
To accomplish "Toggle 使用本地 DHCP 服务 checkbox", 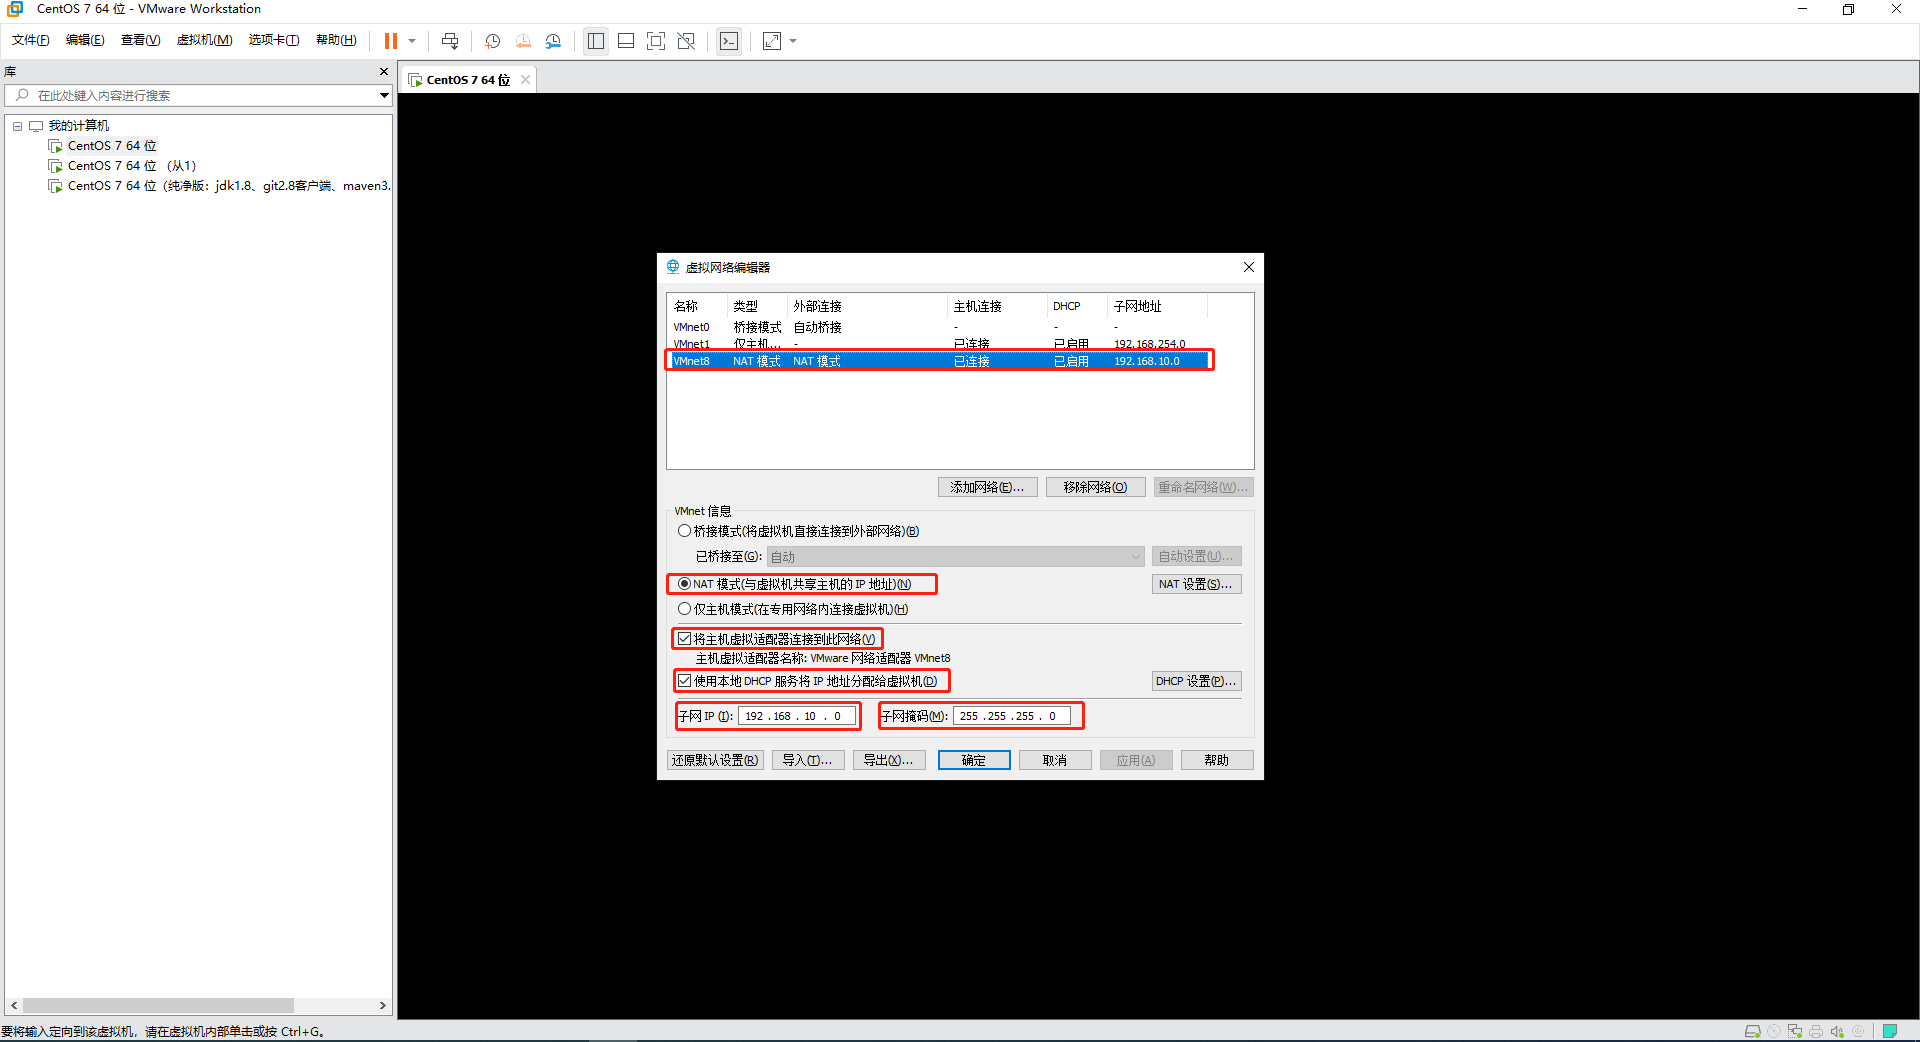I will [x=684, y=681].
